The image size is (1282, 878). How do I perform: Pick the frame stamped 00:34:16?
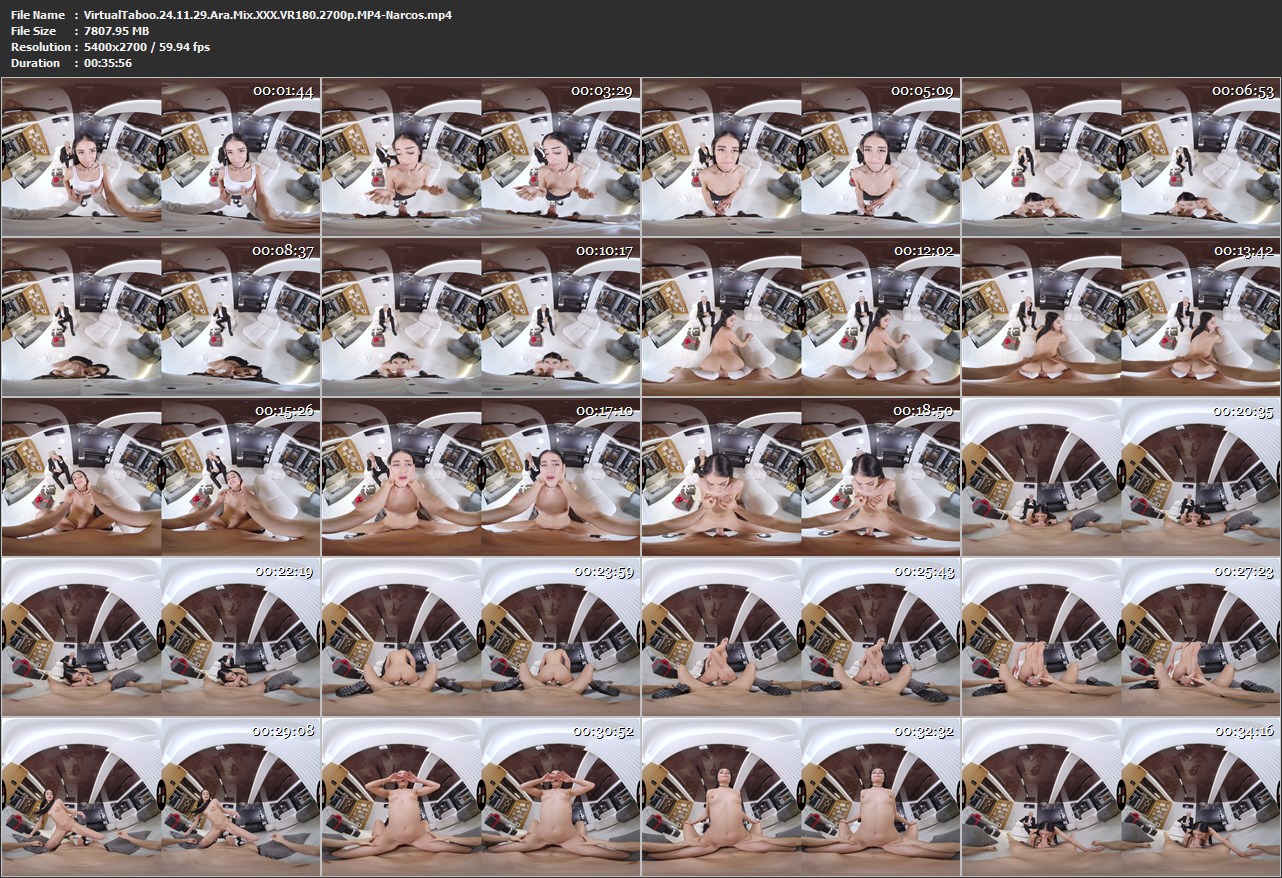pyautogui.click(x=1121, y=797)
